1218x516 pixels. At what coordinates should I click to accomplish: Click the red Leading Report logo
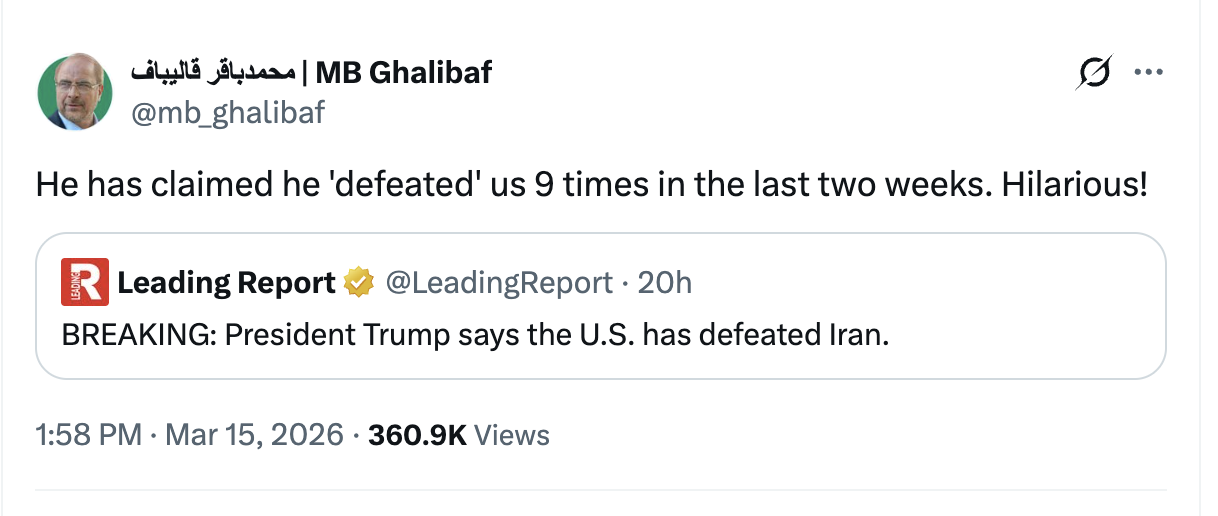[x=84, y=283]
